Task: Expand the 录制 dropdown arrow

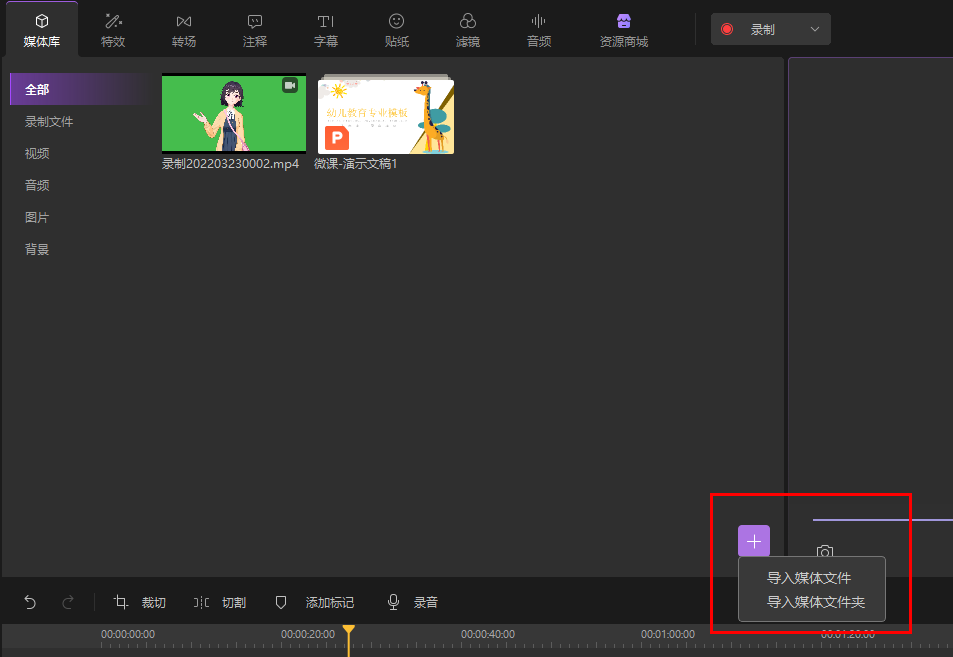Action: click(815, 30)
